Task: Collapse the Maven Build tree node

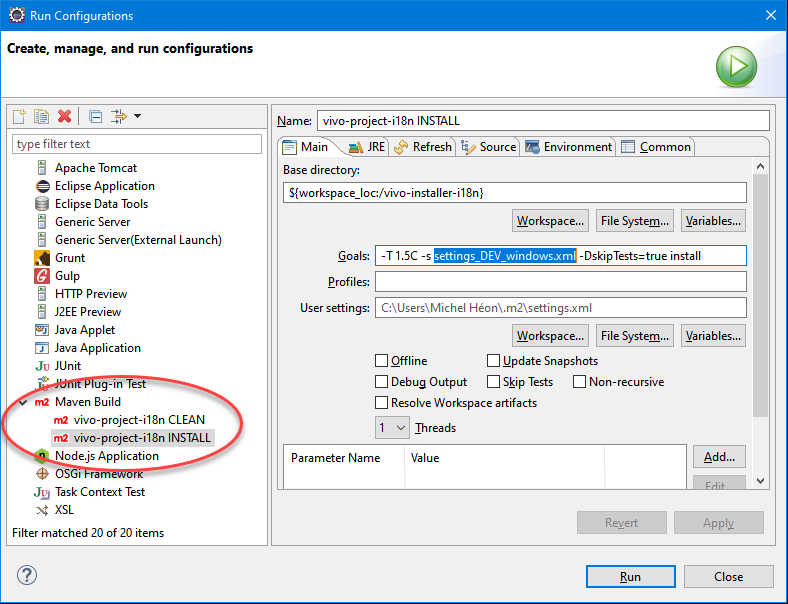Action: coord(23,402)
